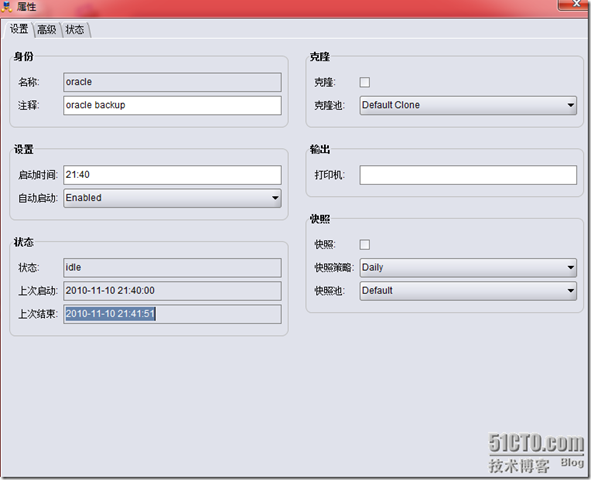Switch to the 高级 tab
The image size is (591, 480).
point(47,30)
